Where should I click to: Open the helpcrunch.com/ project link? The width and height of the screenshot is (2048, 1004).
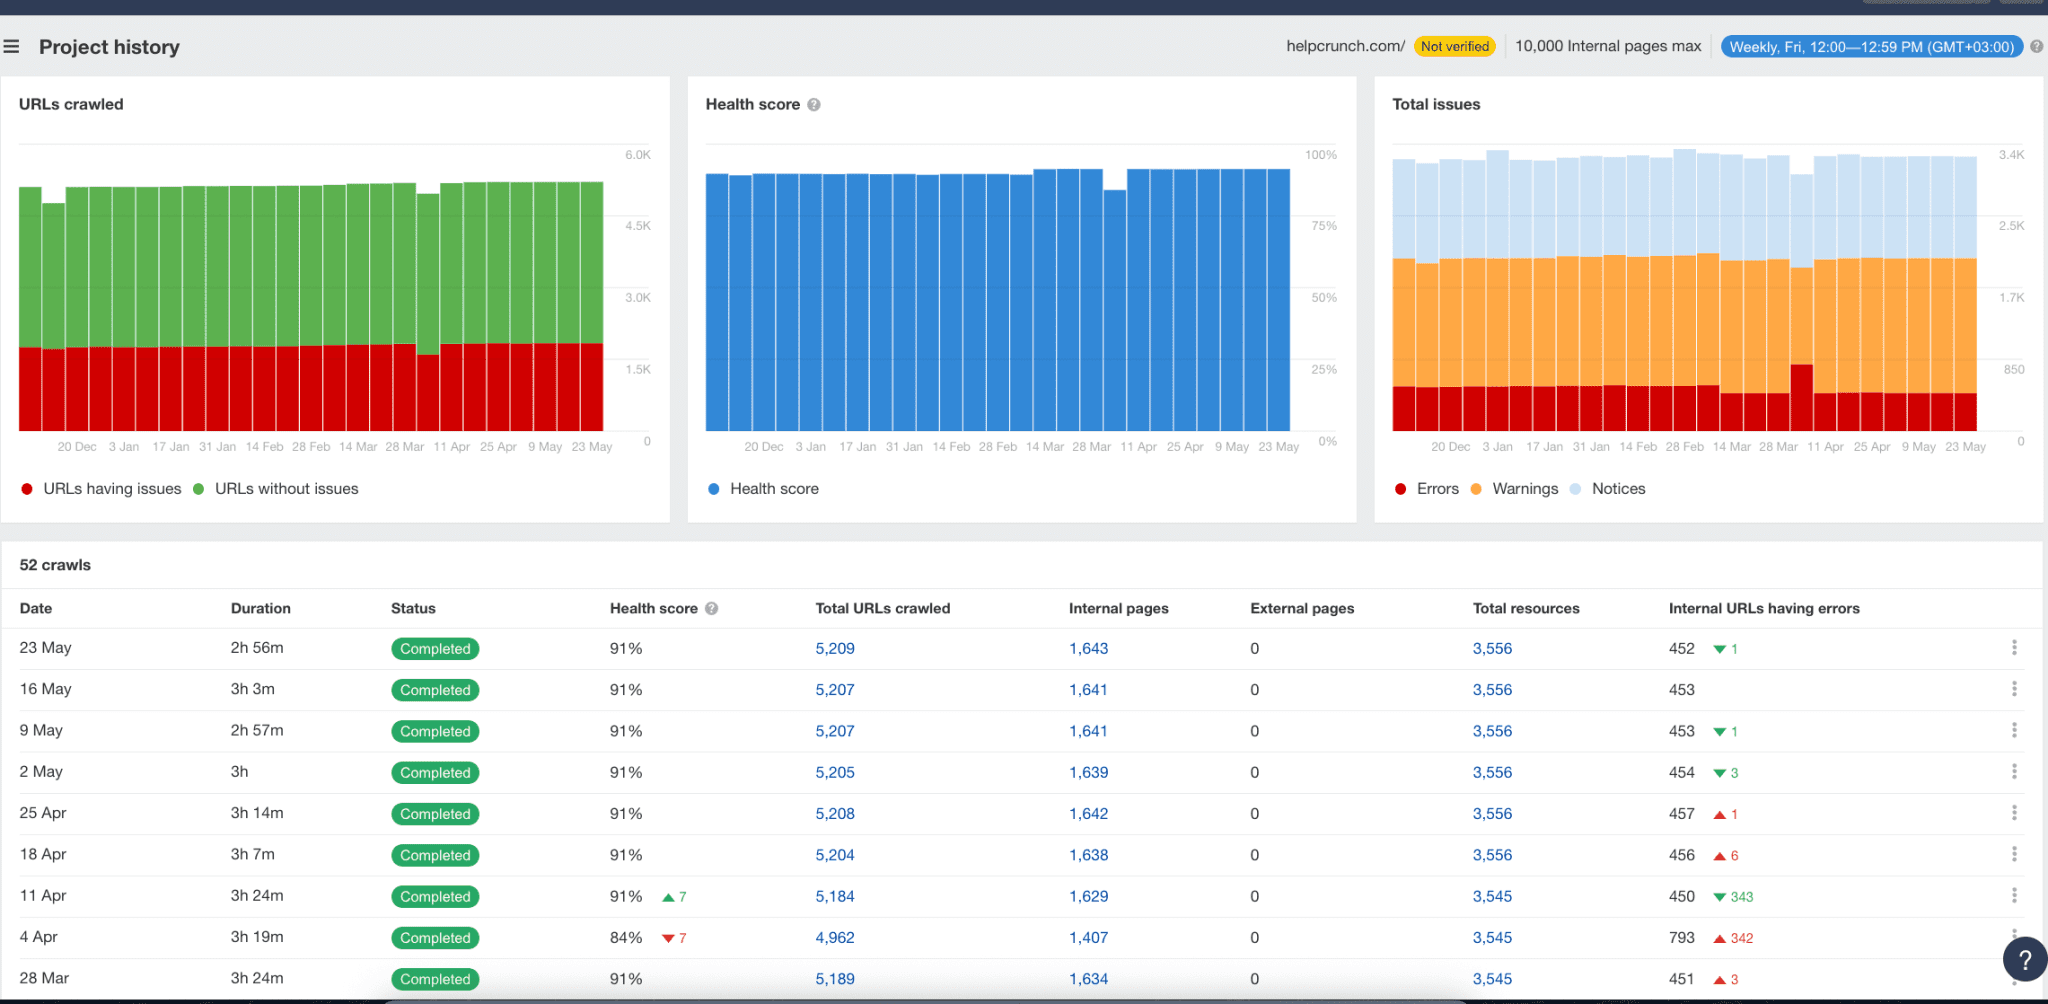coord(1344,46)
